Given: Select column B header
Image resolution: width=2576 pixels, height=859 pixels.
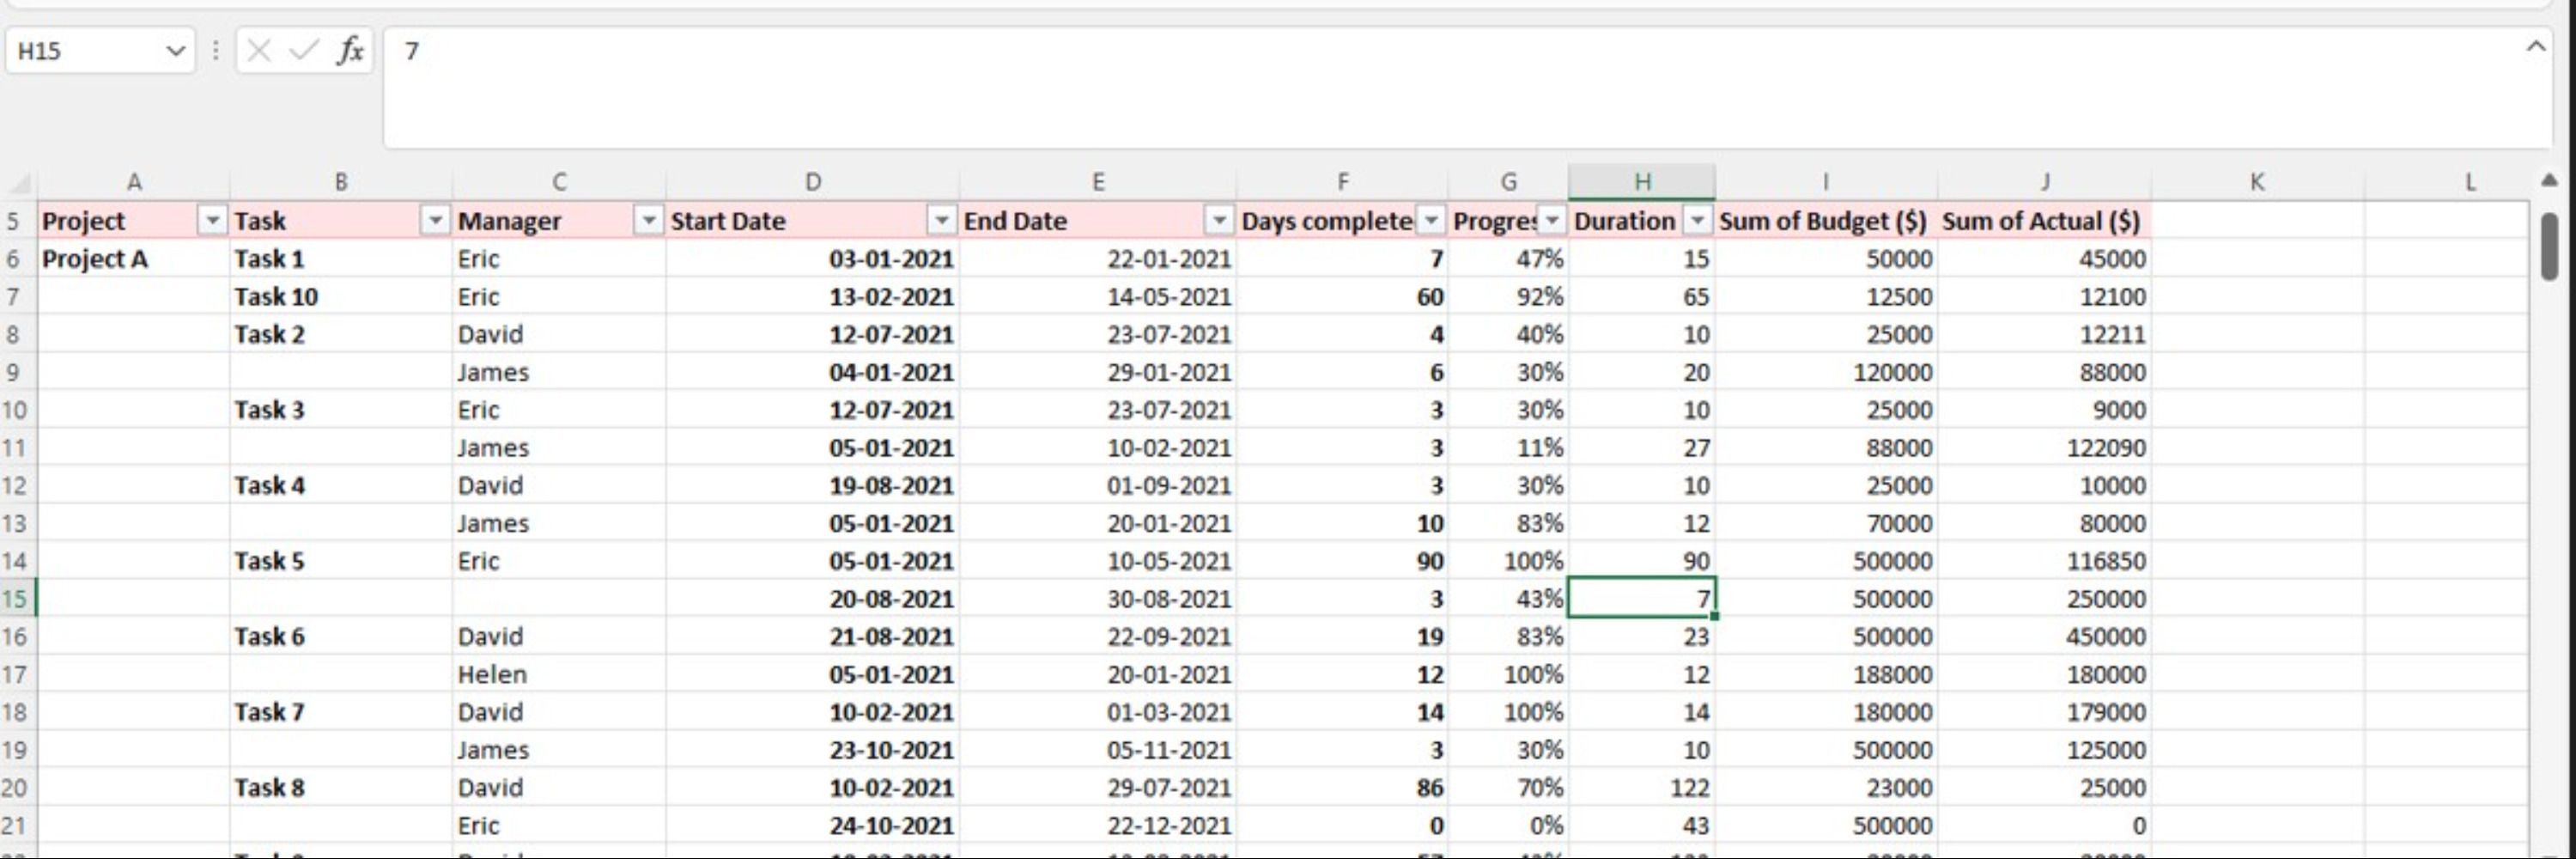Looking at the screenshot, I should point(341,182).
